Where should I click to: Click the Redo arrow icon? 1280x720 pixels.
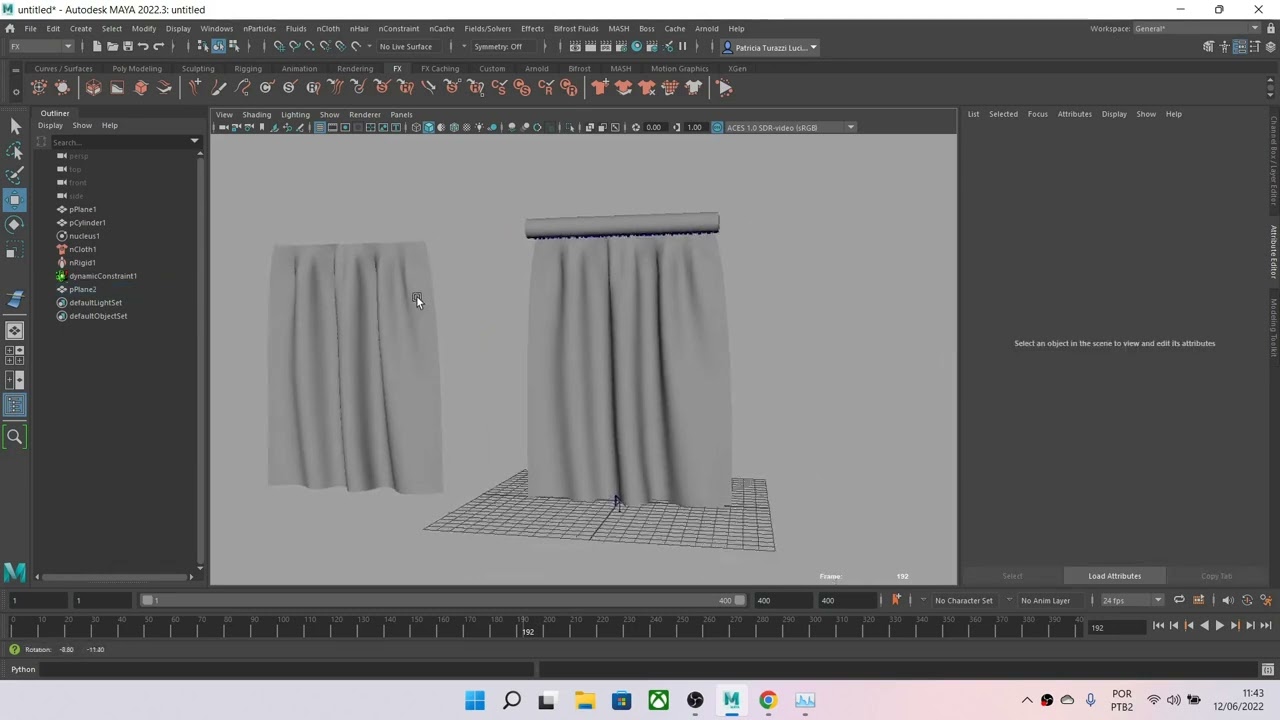point(158,47)
